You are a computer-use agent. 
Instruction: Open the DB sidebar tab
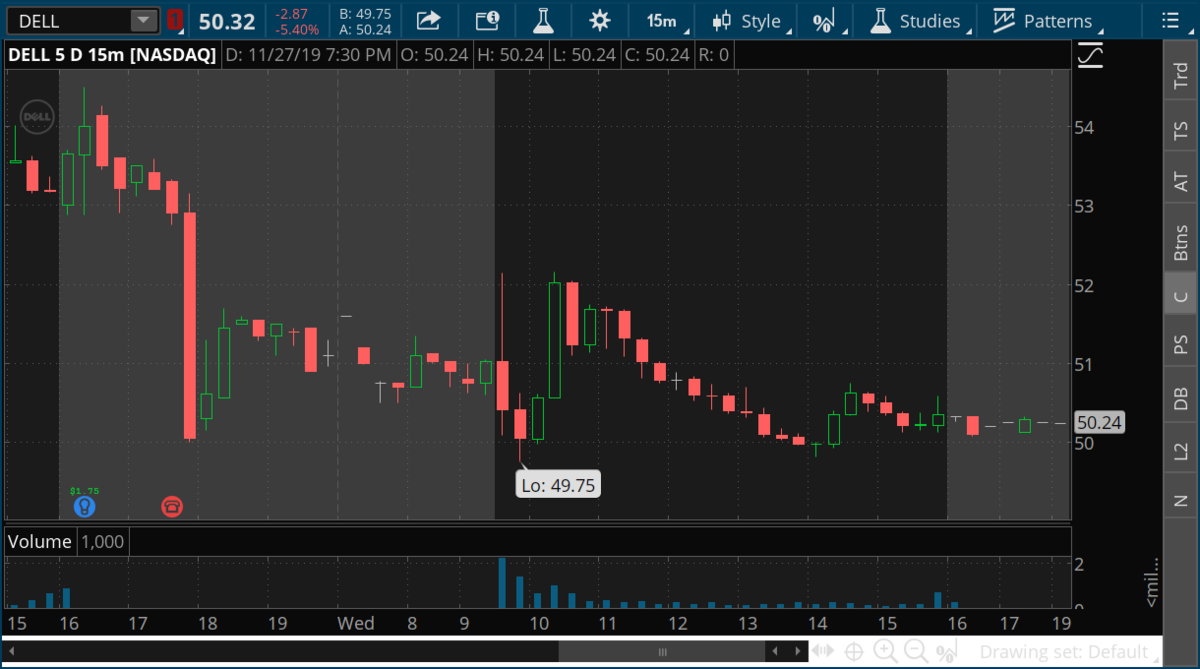click(x=1181, y=397)
